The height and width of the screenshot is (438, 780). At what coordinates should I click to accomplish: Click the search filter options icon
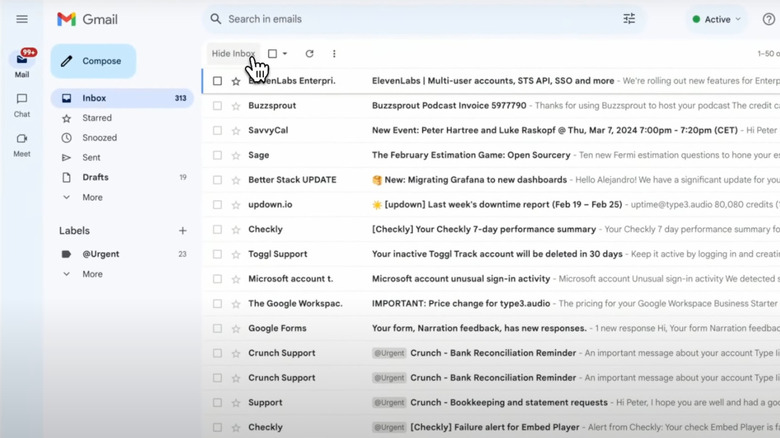coord(629,19)
